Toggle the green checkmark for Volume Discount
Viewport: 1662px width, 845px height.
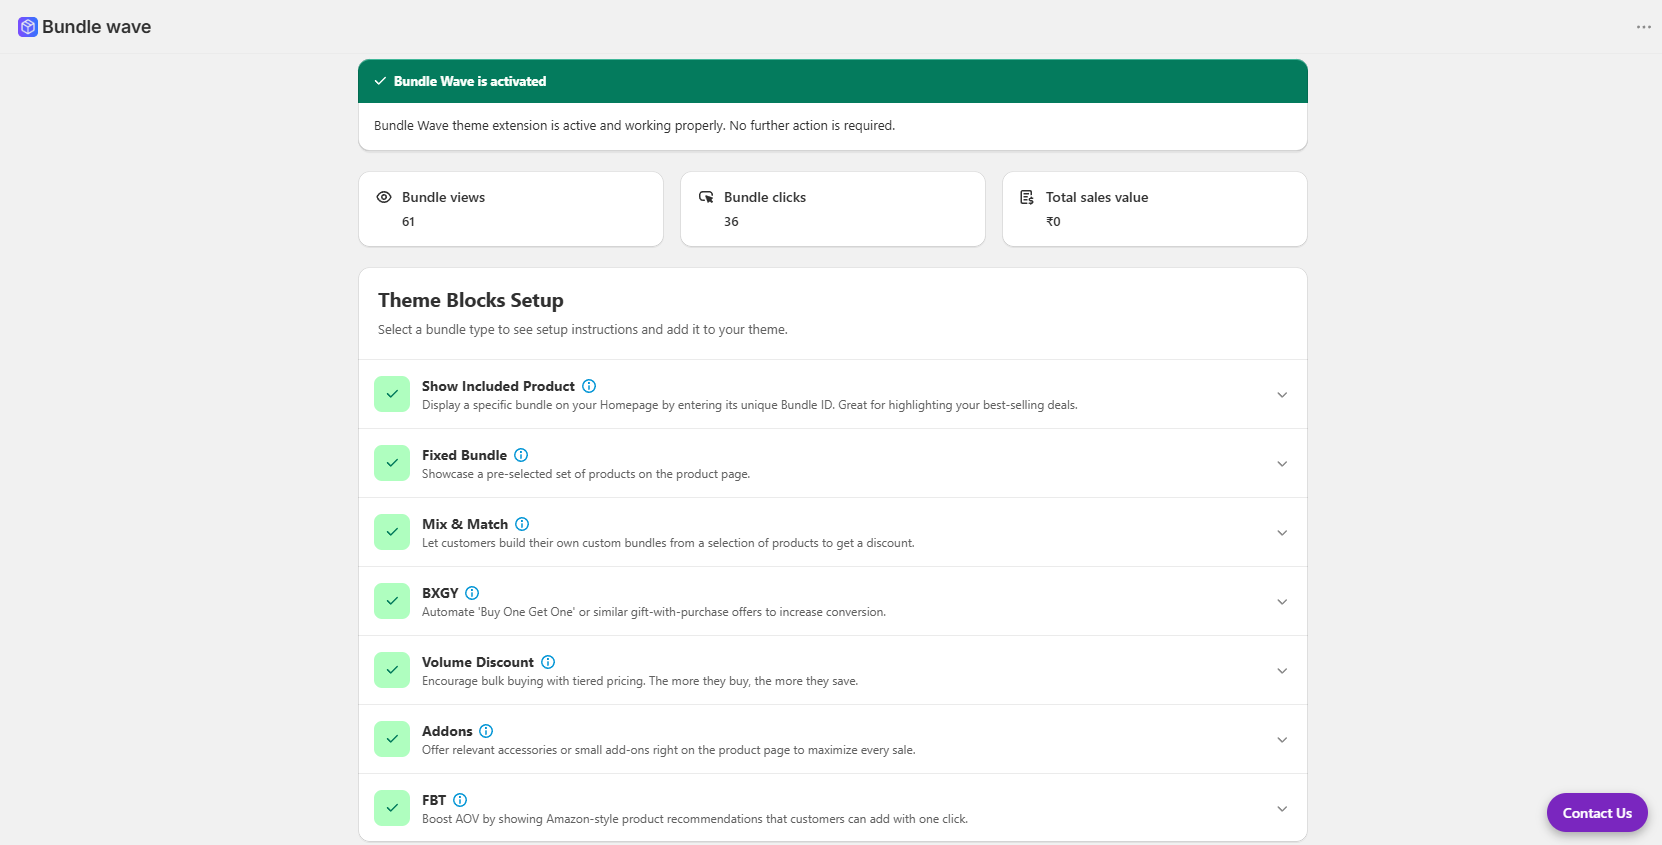point(392,670)
